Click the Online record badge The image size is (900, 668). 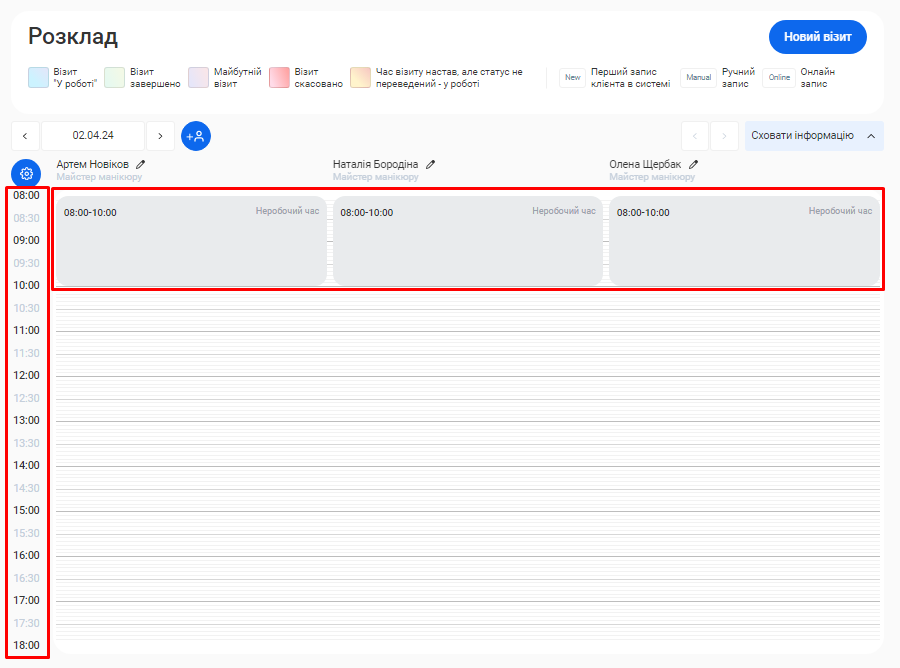tap(779, 78)
